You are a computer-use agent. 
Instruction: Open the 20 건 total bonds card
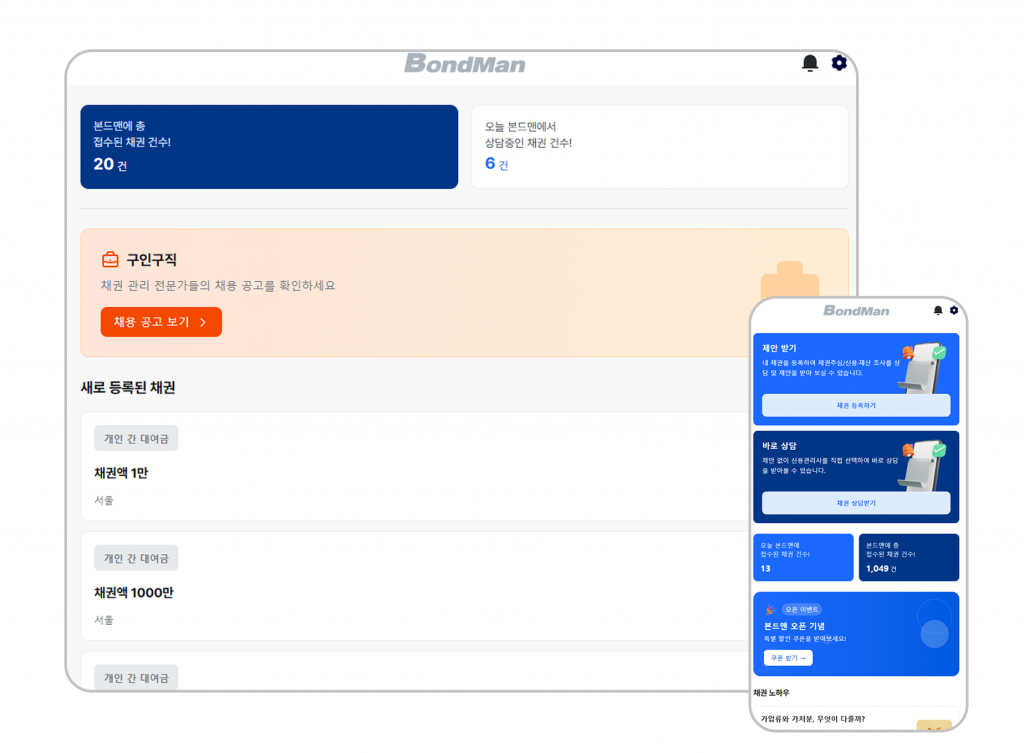[x=269, y=147]
